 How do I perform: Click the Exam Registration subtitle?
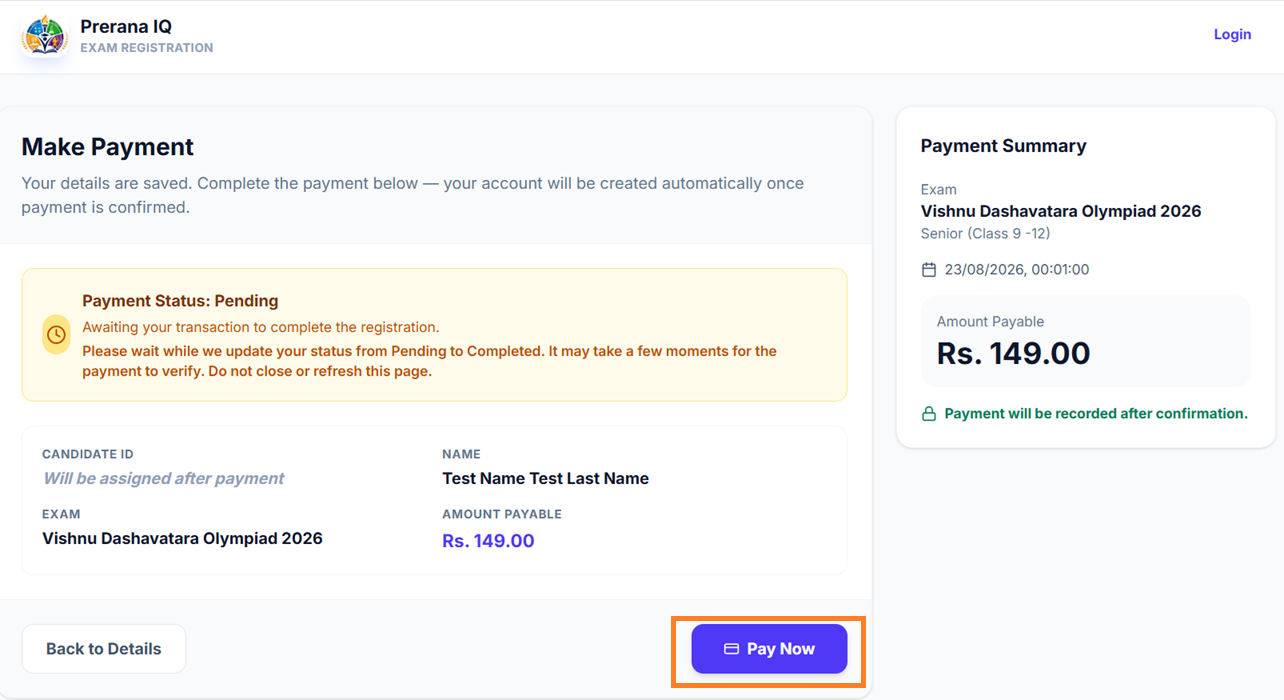147,48
